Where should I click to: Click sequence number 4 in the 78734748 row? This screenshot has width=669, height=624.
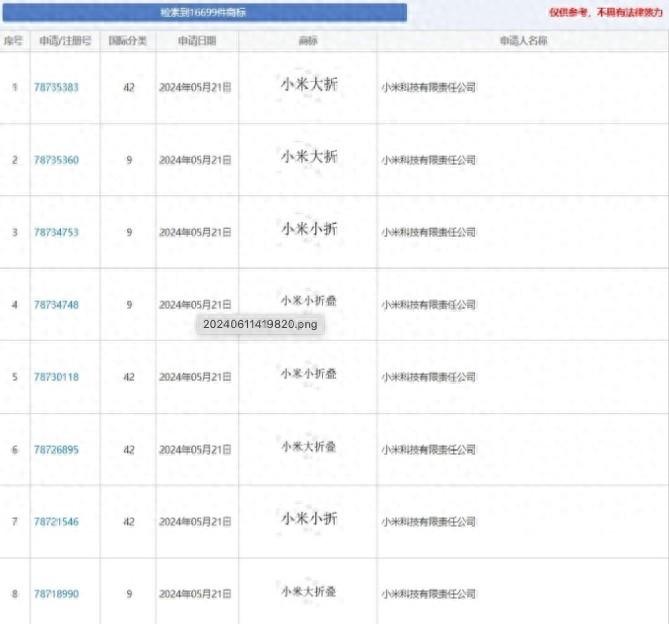[x=15, y=305]
